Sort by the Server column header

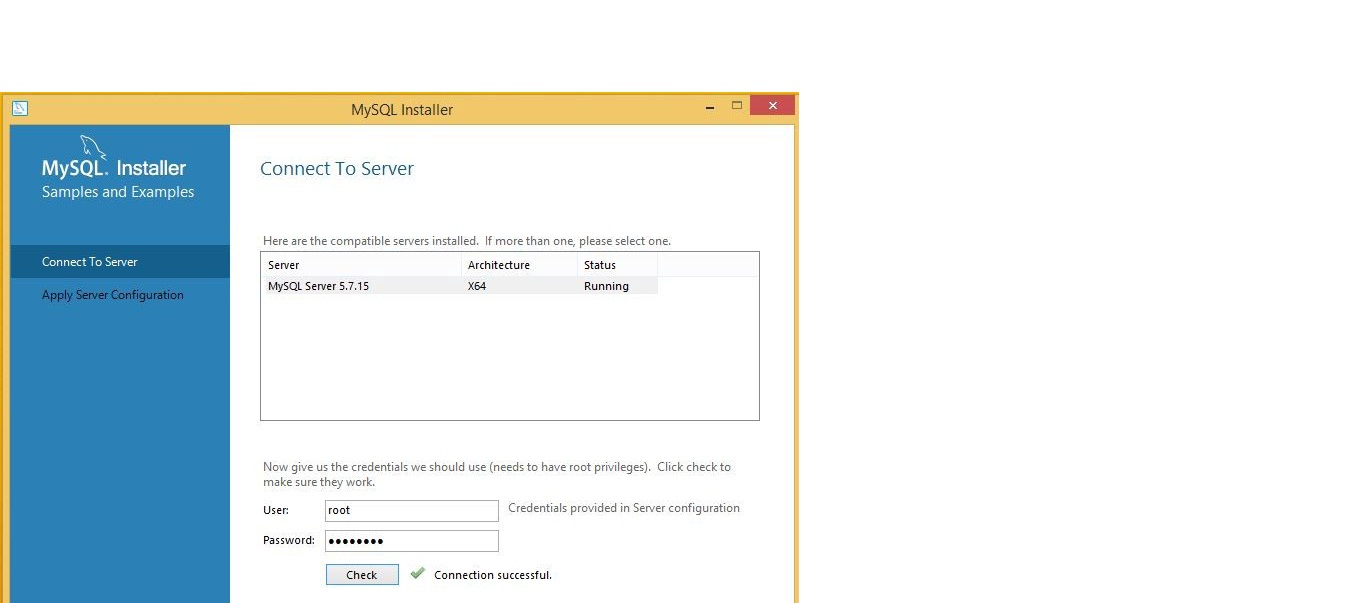360,265
